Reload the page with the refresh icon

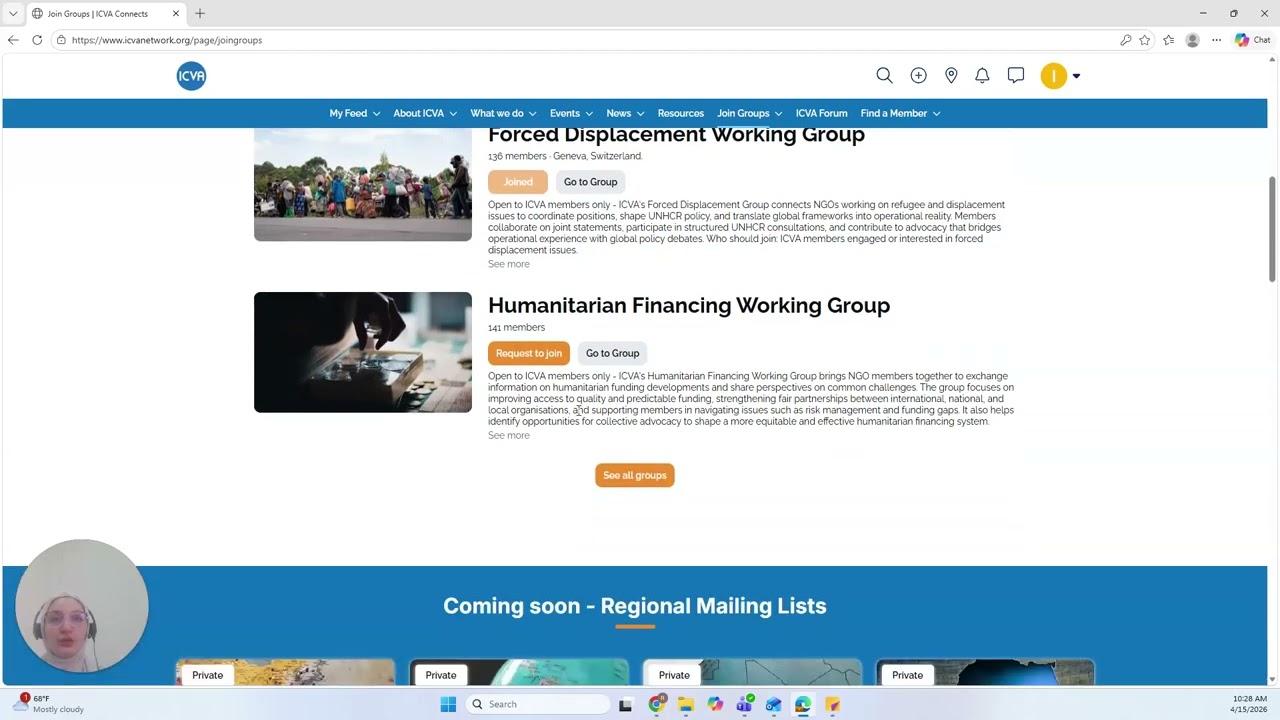pos(37,40)
